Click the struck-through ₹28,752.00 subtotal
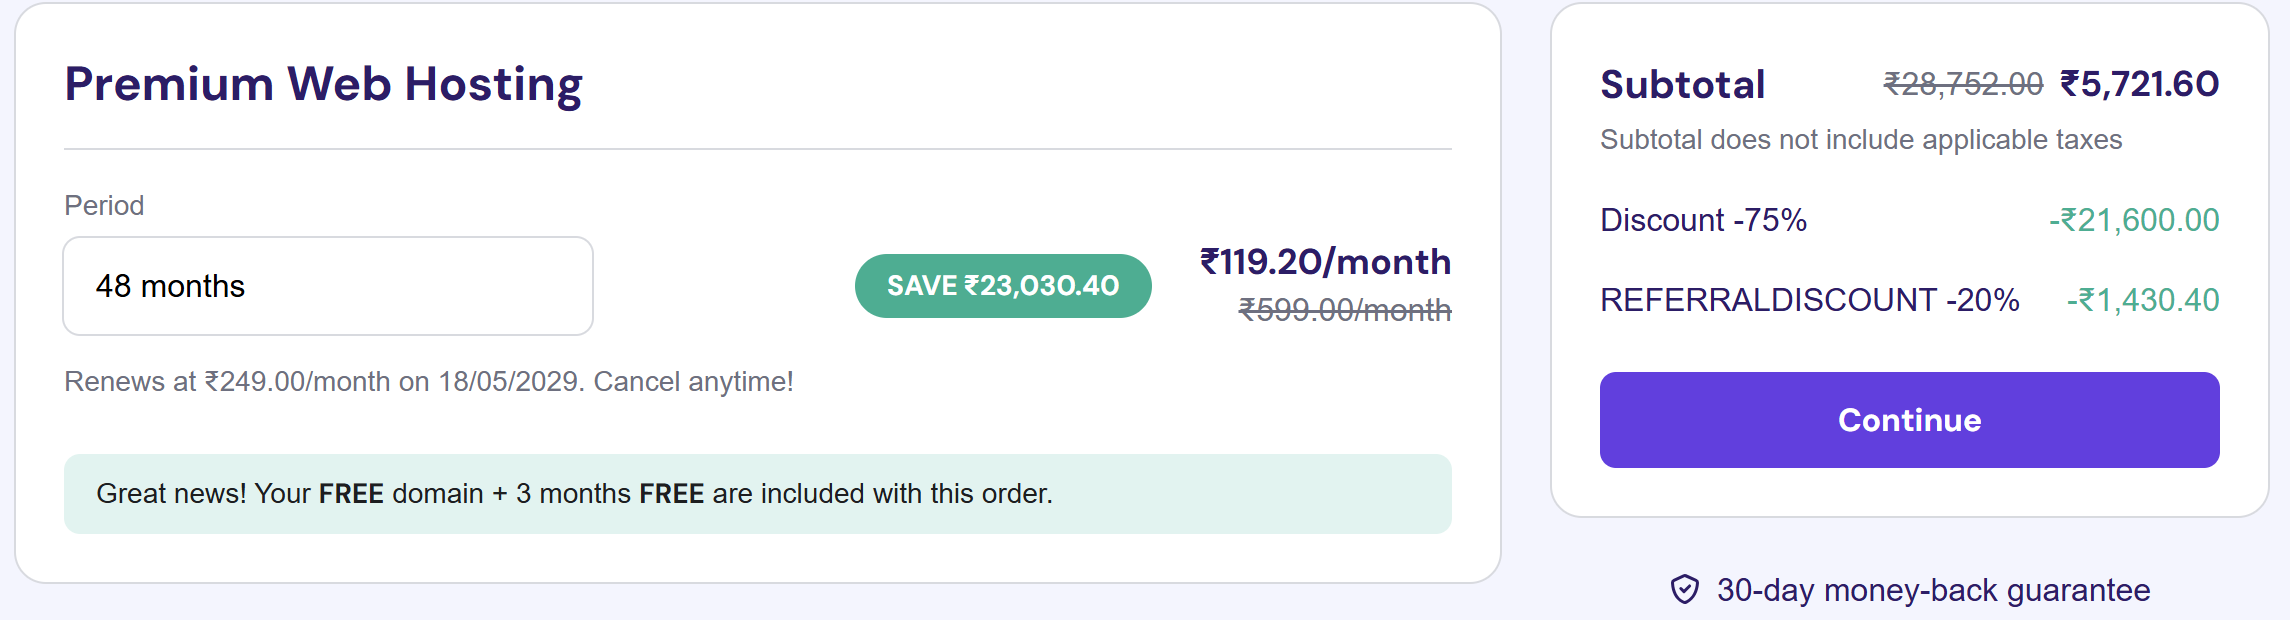Viewport: 2290px width, 620px height. coord(1962,85)
